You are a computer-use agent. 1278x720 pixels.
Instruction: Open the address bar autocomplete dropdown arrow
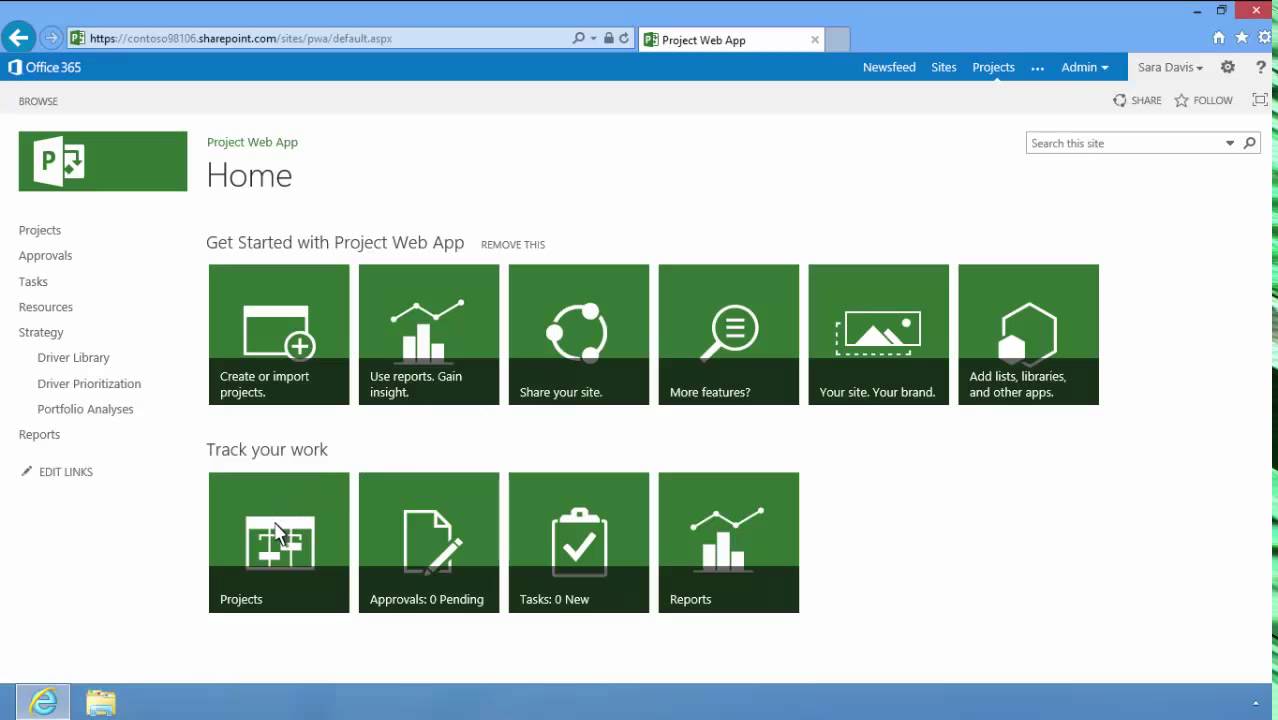pos(593,38)
